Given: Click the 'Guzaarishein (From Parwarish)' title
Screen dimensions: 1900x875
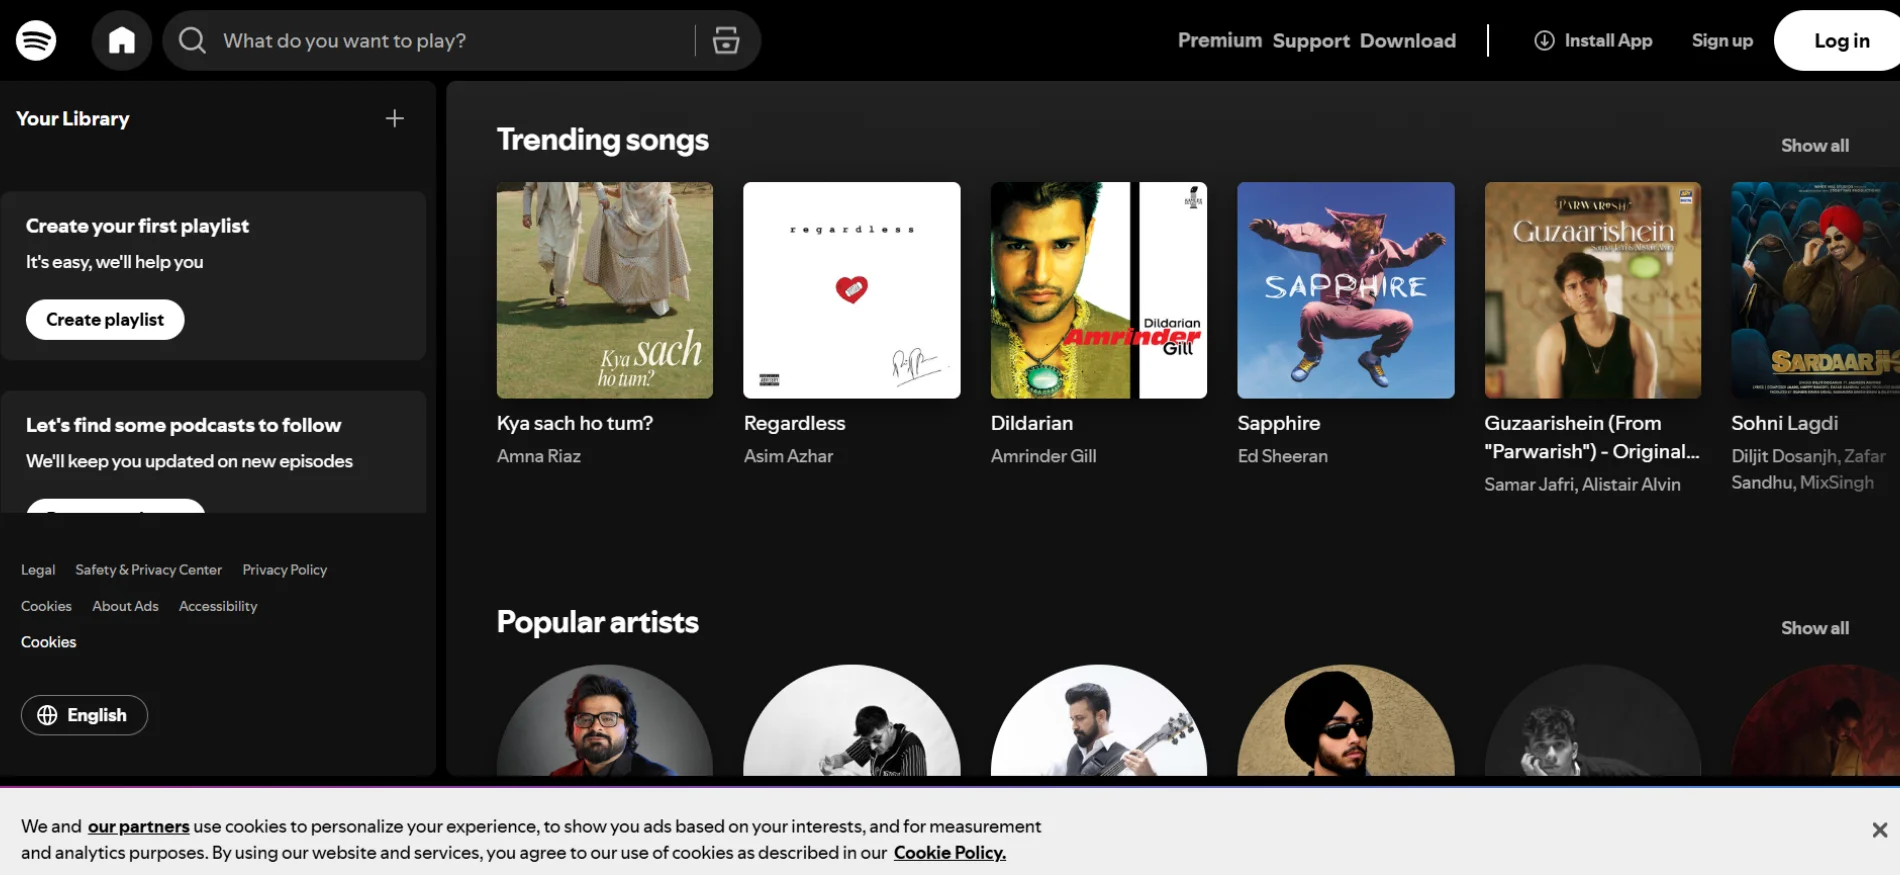Looking at the screenshot, I should click(1592, 437).
